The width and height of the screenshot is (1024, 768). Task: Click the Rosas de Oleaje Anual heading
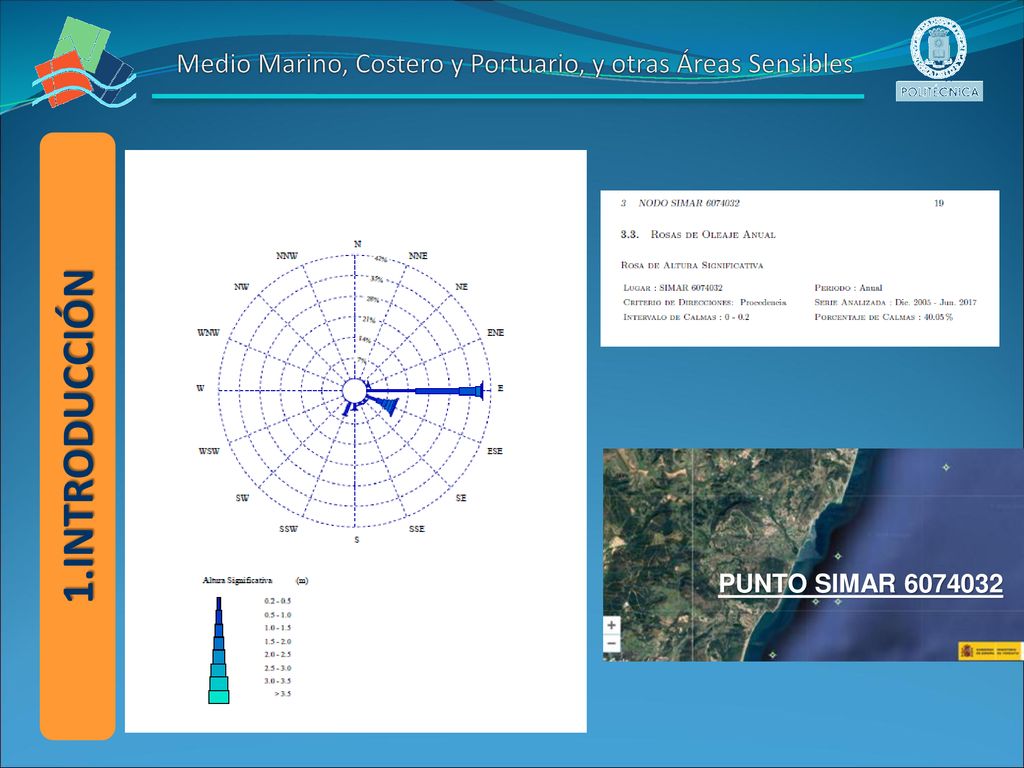coord(713,234)
